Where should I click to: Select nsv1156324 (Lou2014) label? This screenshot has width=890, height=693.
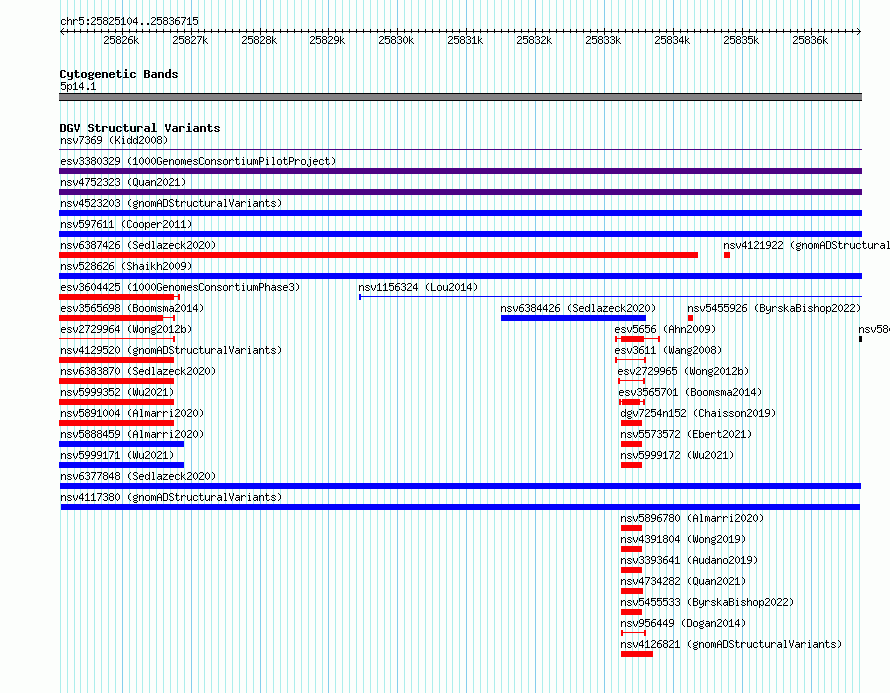[418, 287]
